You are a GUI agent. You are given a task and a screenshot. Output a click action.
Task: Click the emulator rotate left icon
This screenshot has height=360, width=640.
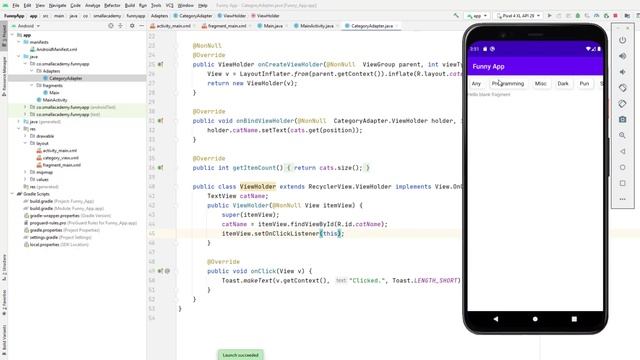pyautogui.click(x=622, y=88)
